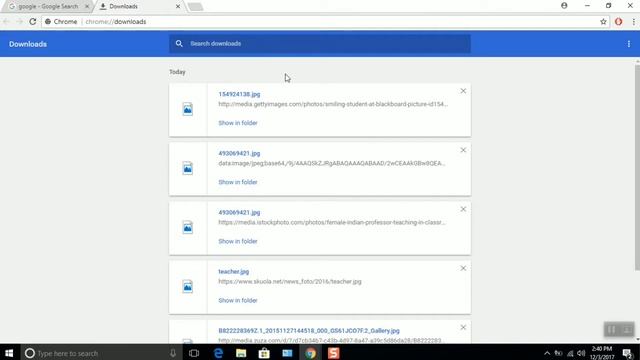Open Task View on the taskbar
Image resolution: width=640 pixels, height=360 pixels.
coord(194,353)
